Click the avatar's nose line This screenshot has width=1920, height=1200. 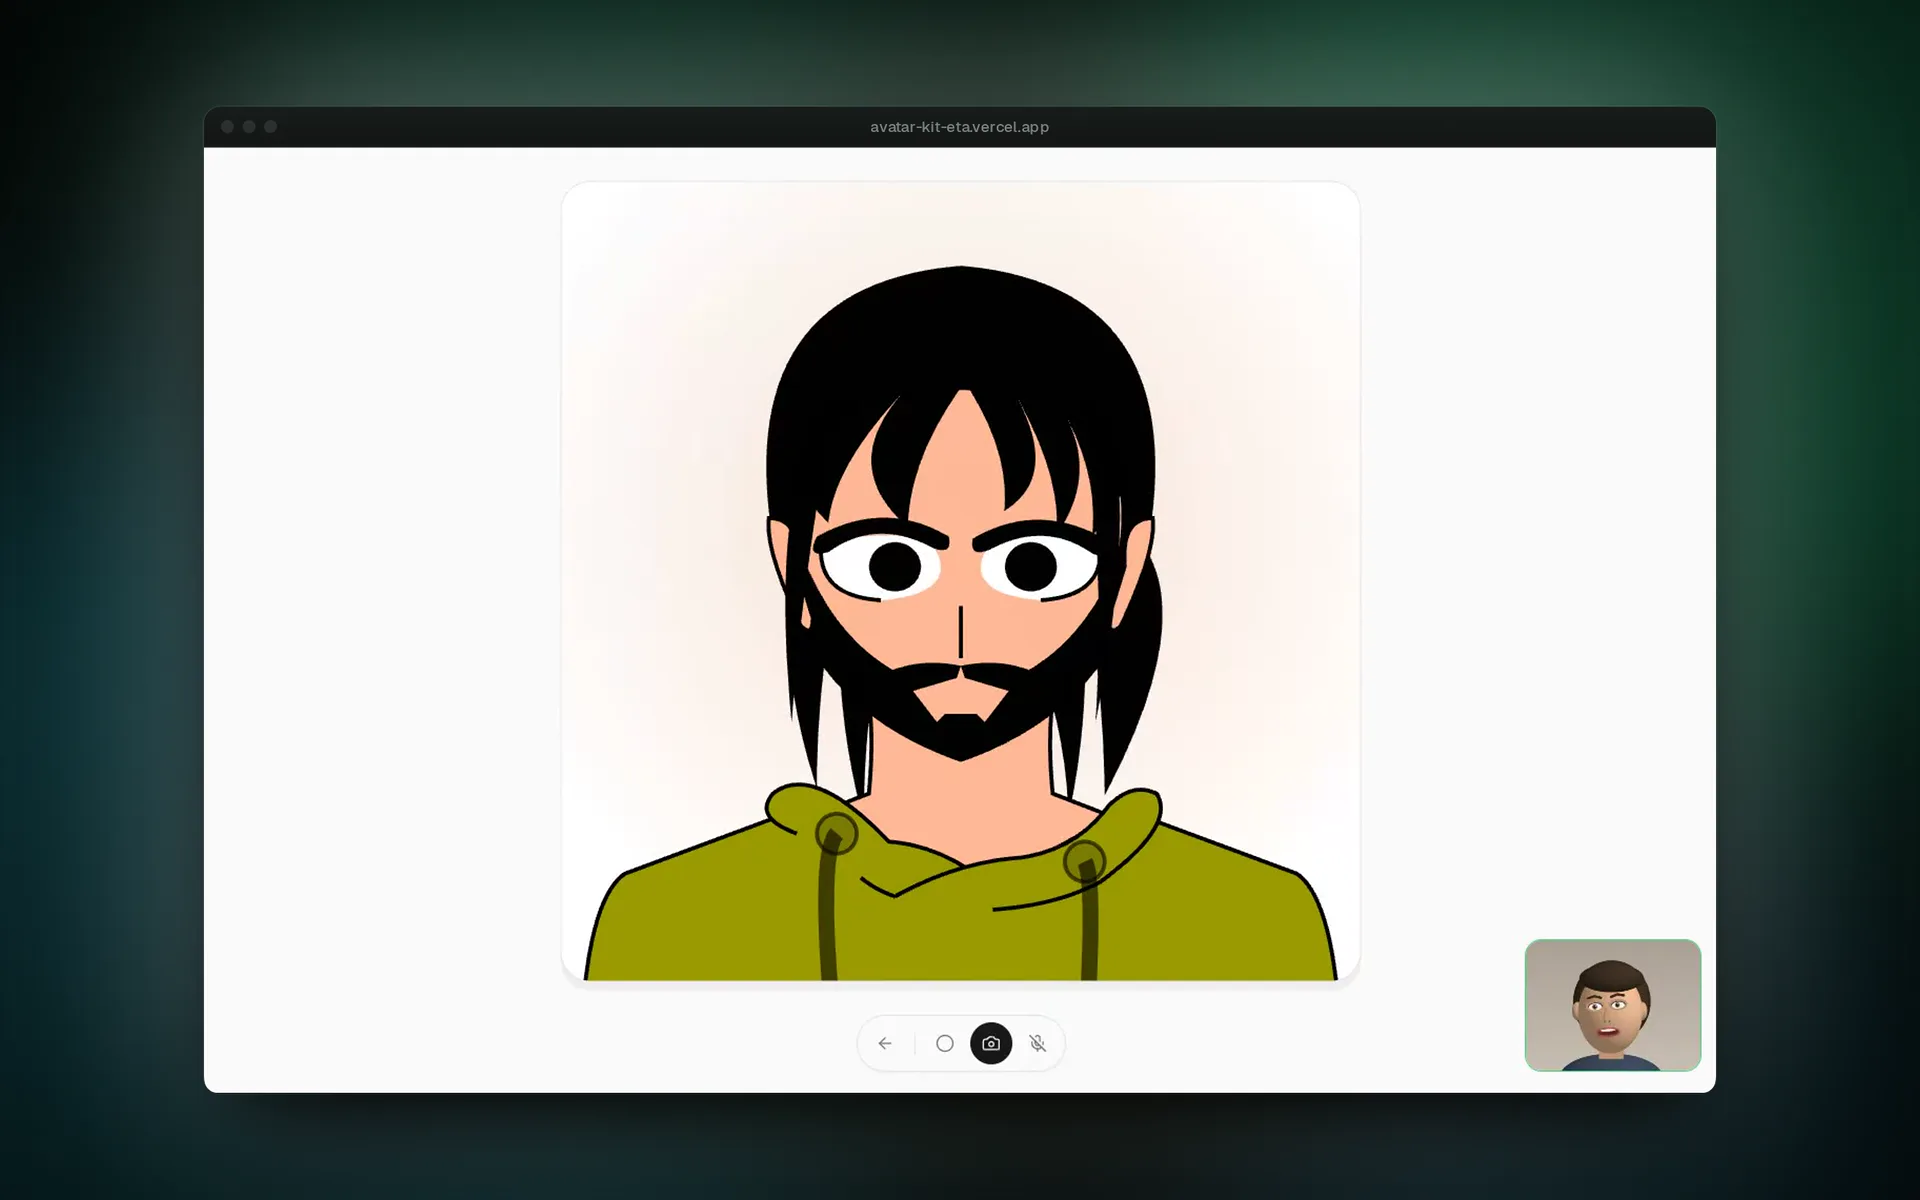(960, 631)
